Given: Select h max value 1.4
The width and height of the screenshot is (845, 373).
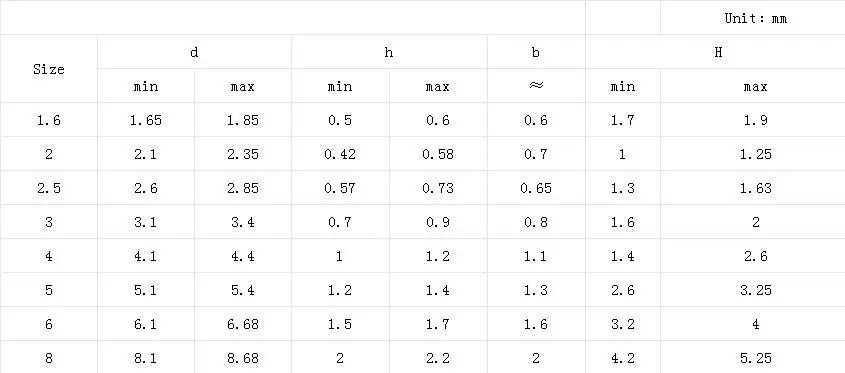Looking at the screenshot, I should pos(438,289).
